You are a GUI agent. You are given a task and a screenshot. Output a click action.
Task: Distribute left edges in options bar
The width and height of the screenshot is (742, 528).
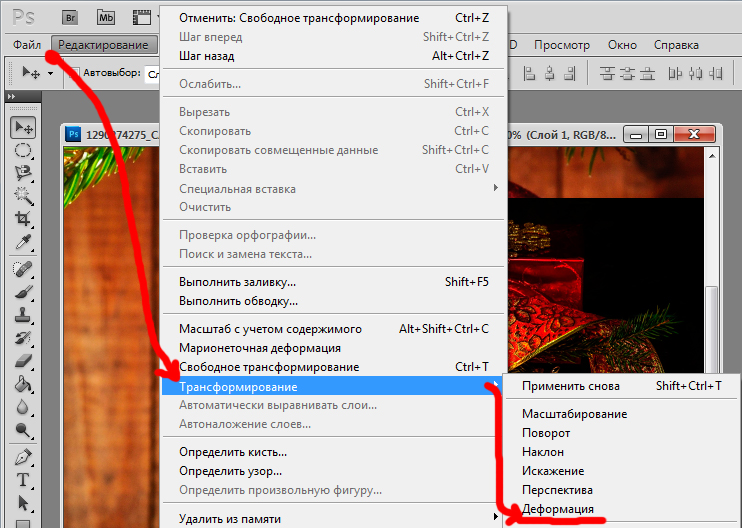point(675,73)
